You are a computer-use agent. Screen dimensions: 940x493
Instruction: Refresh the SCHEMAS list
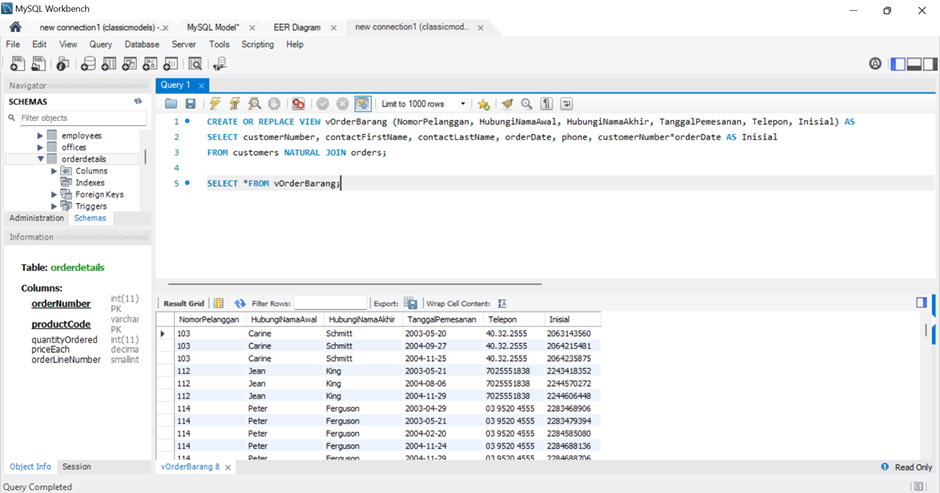(138, 101)
